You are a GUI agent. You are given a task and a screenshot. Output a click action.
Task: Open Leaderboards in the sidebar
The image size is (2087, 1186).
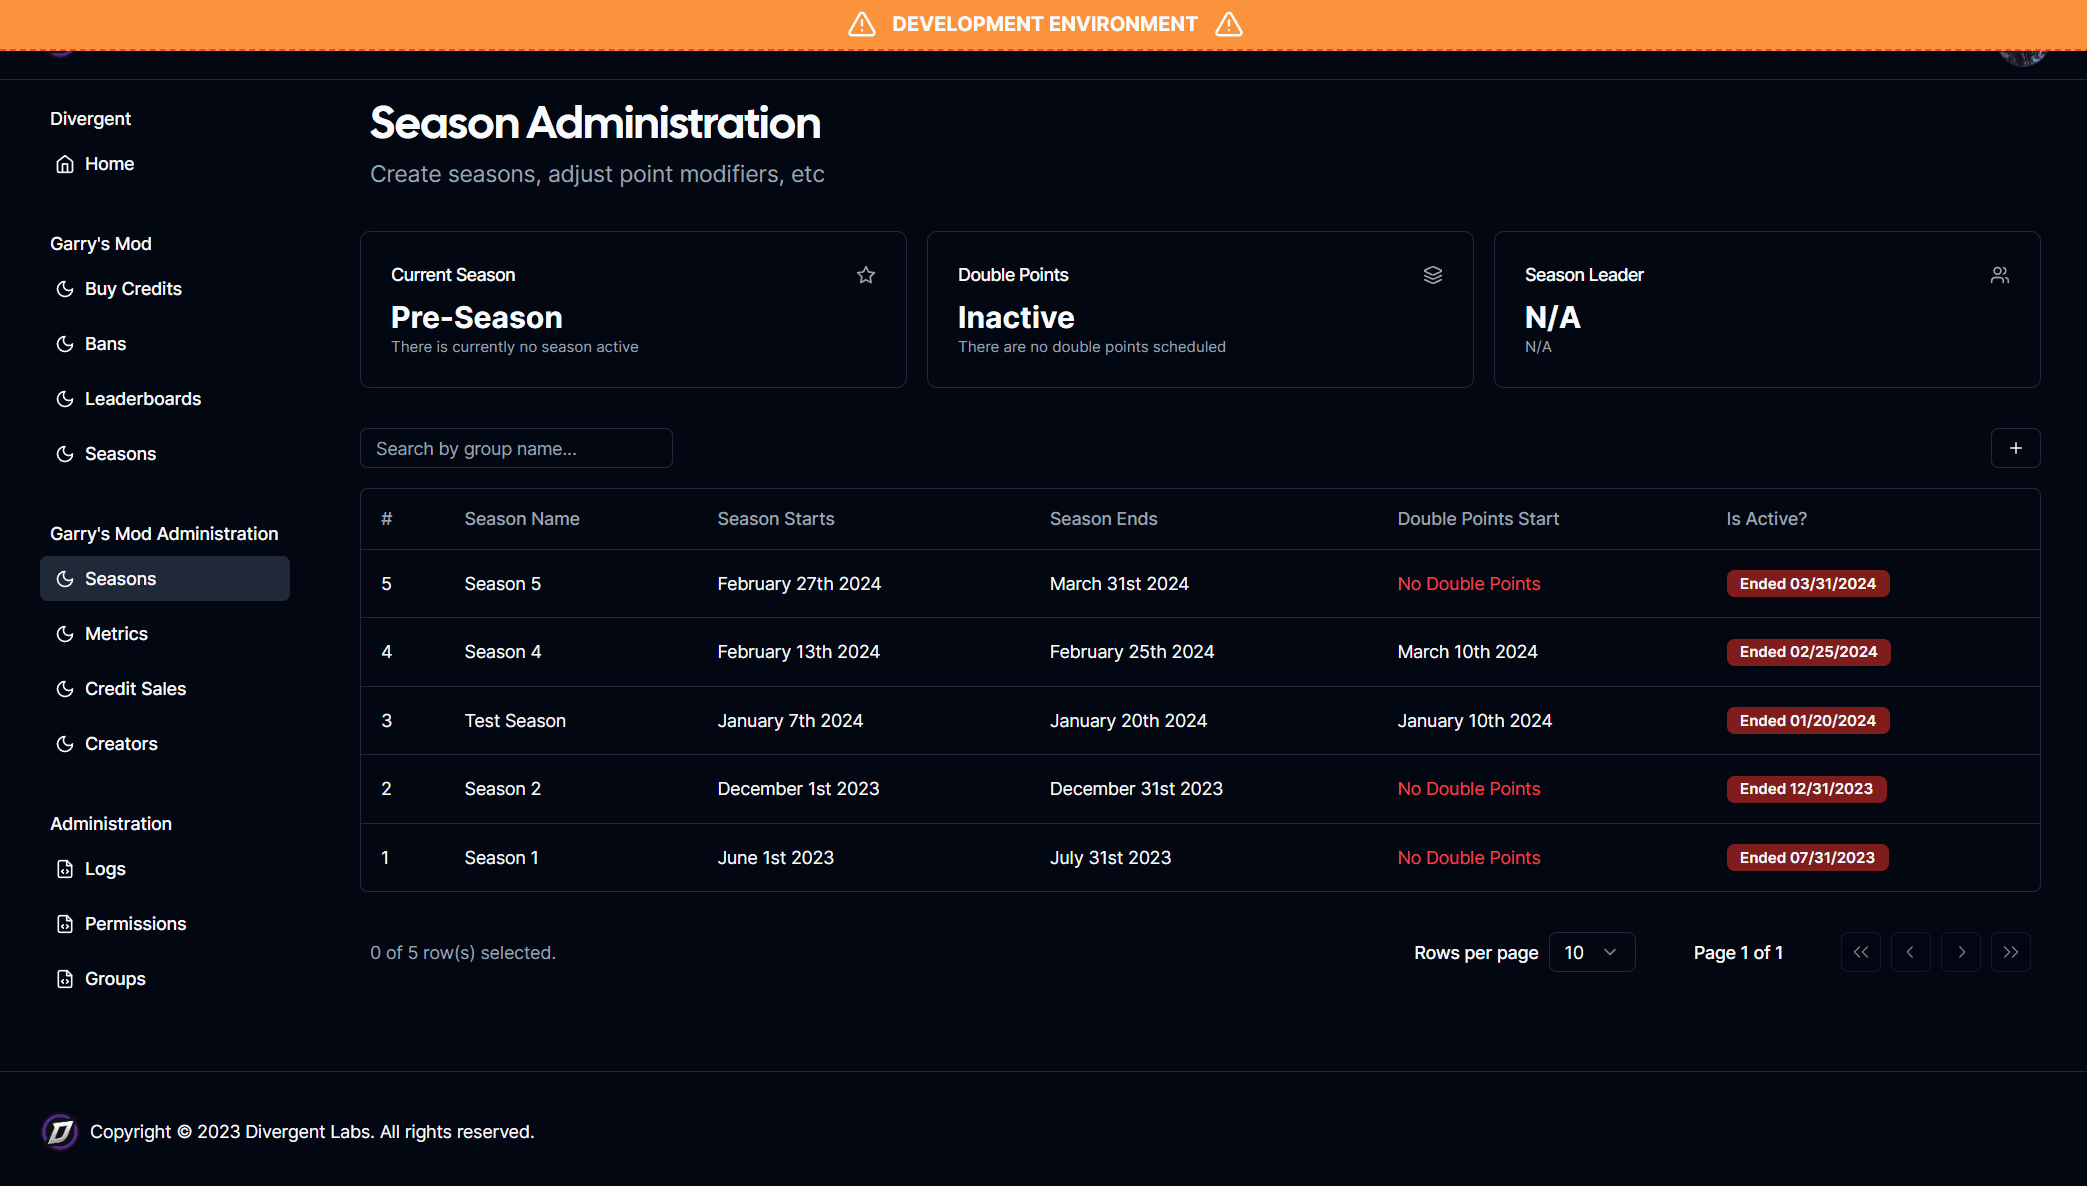click(x=143, y=399)
